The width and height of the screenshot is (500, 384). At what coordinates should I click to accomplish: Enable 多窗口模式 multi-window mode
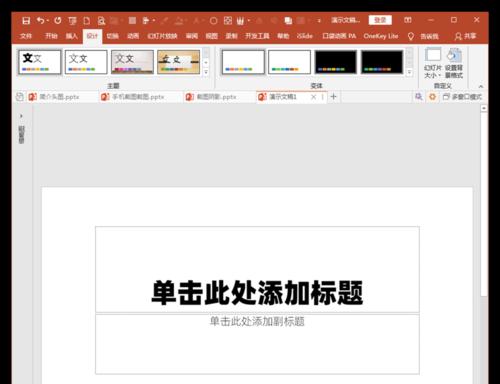click(462, 97)
